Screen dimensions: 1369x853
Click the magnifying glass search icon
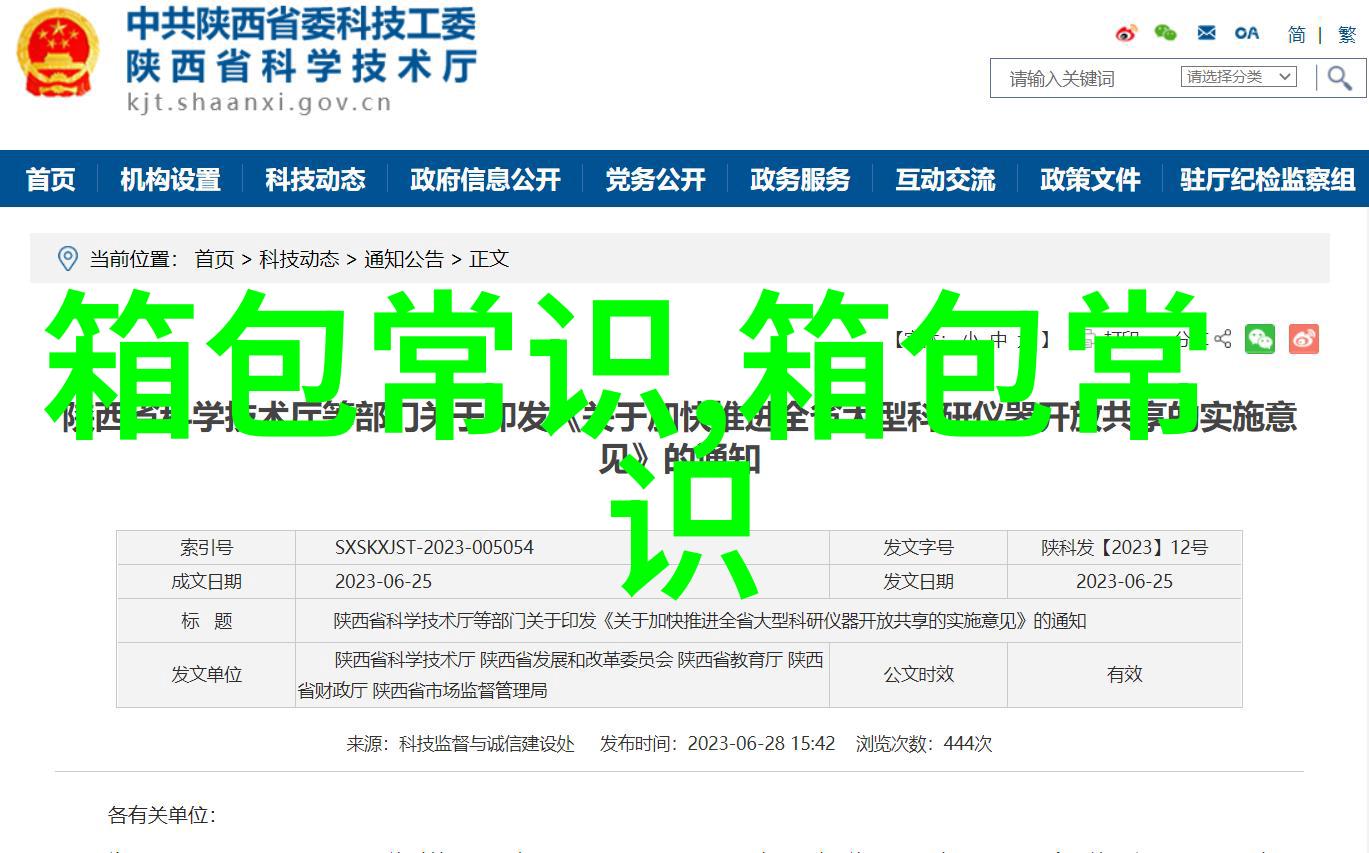[1339, 78]
